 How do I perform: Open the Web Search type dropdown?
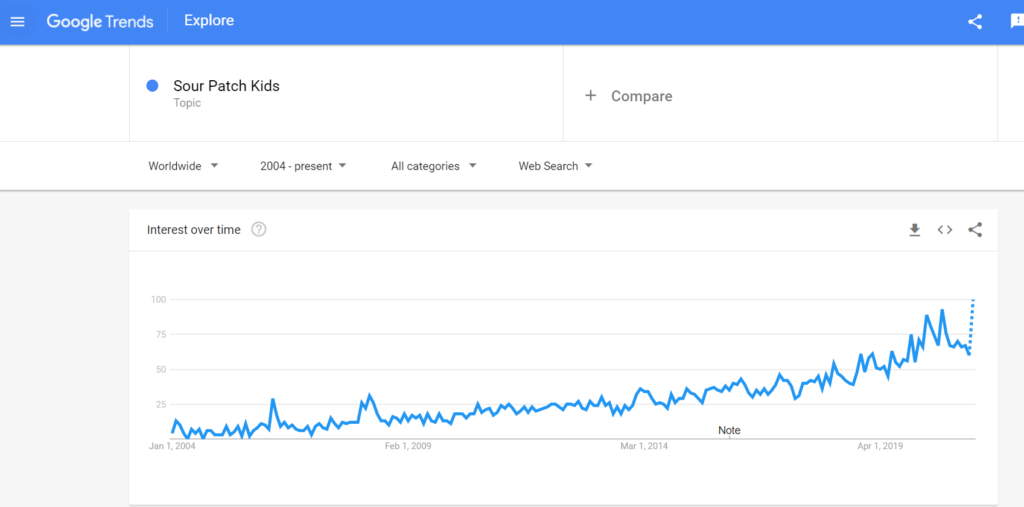click(x=556, y=166)
